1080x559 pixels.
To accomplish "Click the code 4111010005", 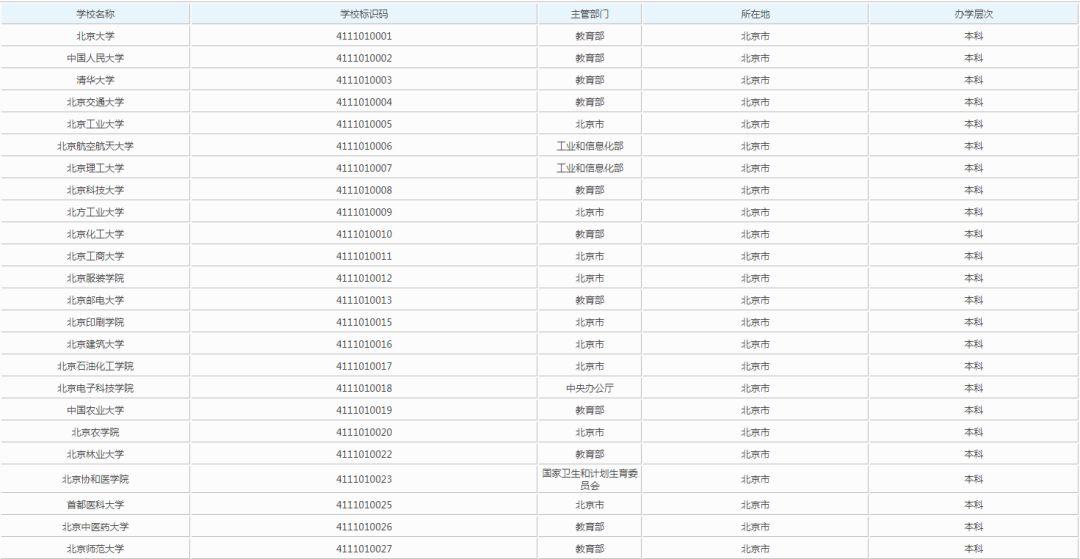I will 364,124.
